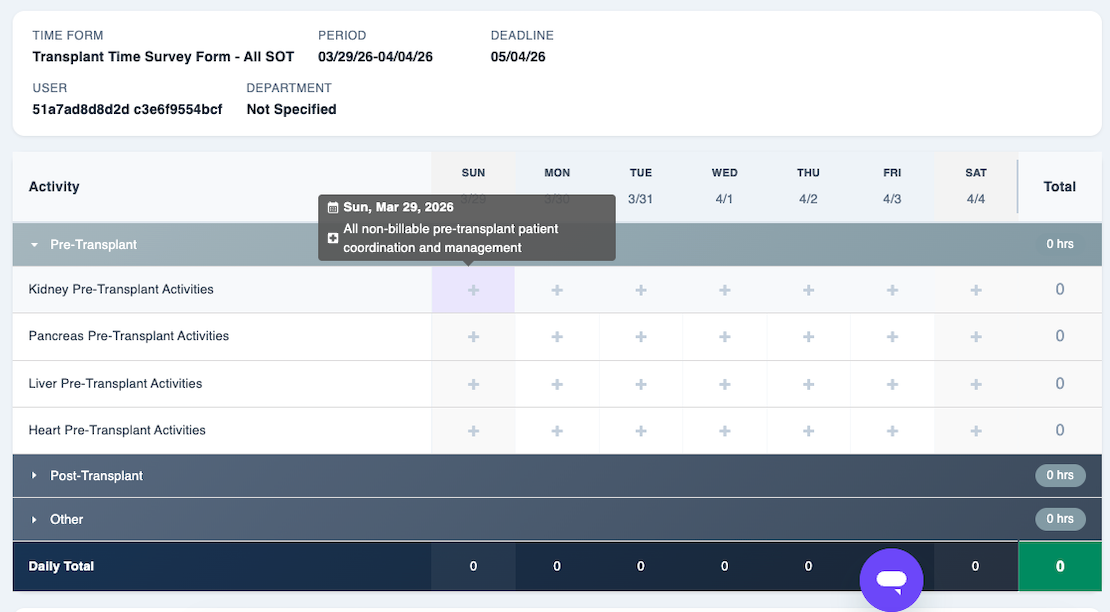Click the THU 4/2 column header
This screenshot has height=612, width=1110.
(x=808, y=186)
